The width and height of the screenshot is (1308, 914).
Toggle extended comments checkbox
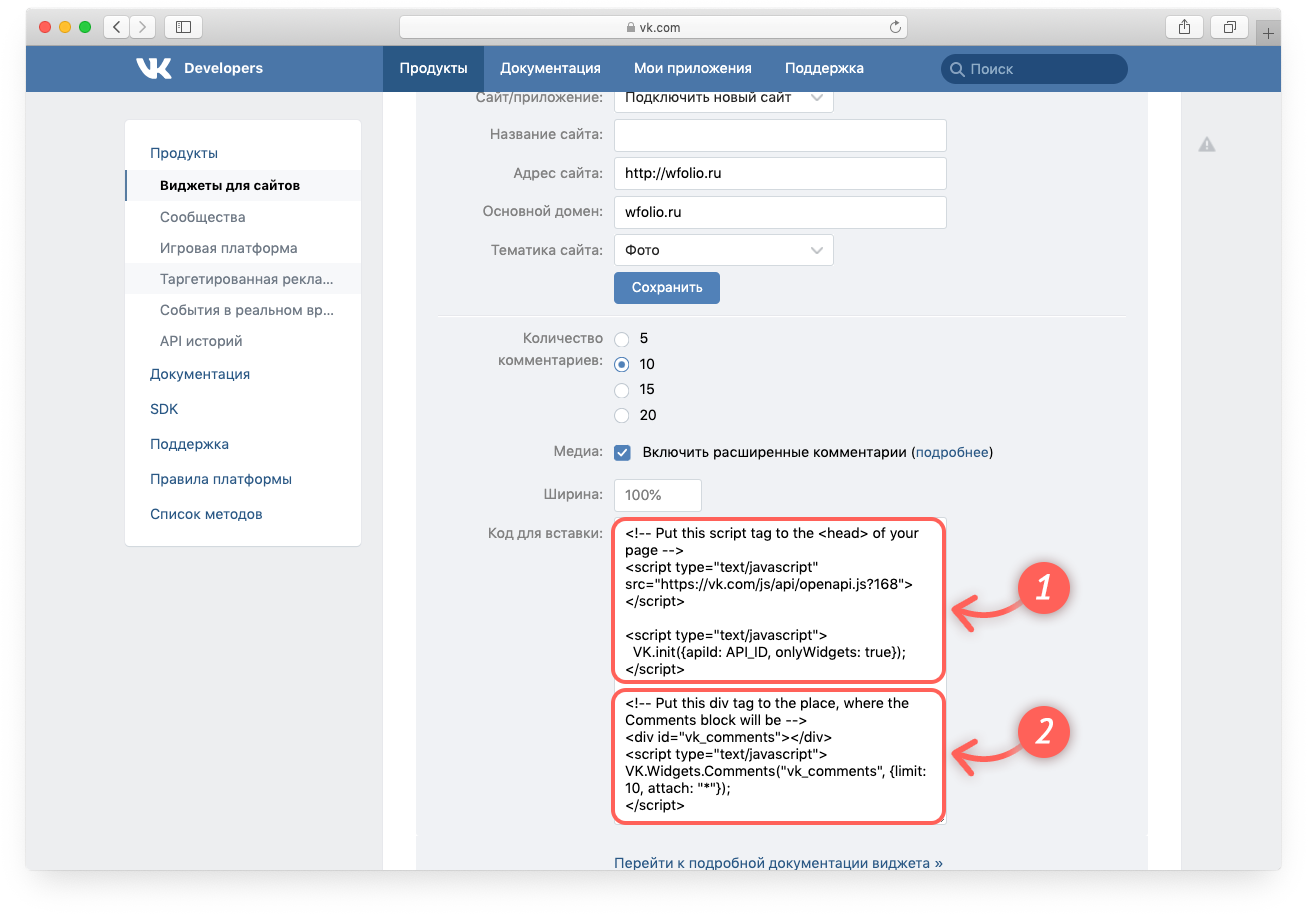coord(622,452)
